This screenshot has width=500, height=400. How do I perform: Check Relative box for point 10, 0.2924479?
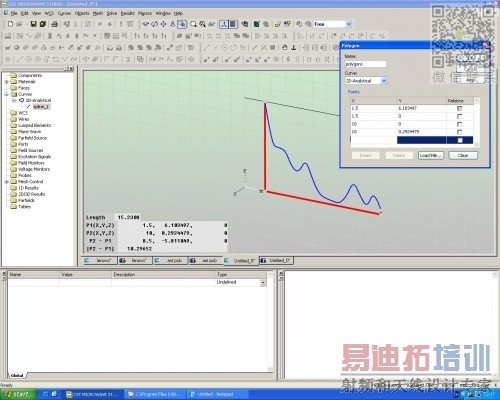[460, 132]
